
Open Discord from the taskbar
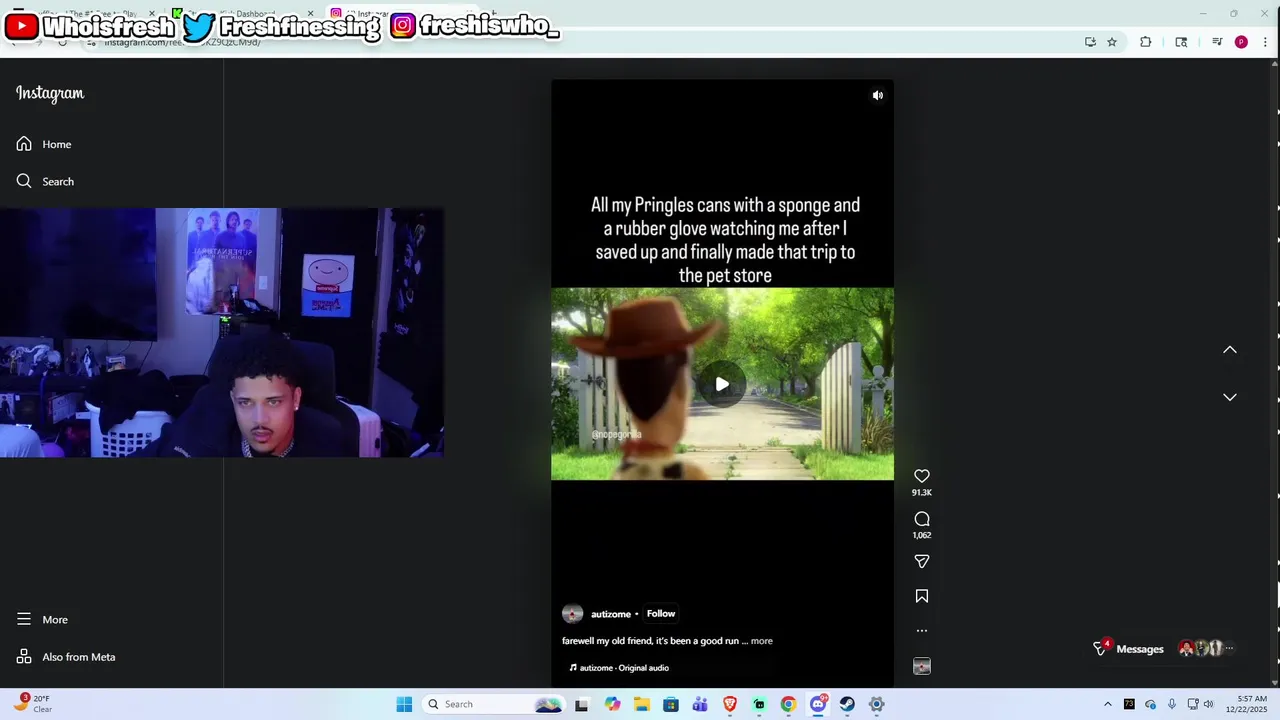pyautogui.click(x=818, y=704)
